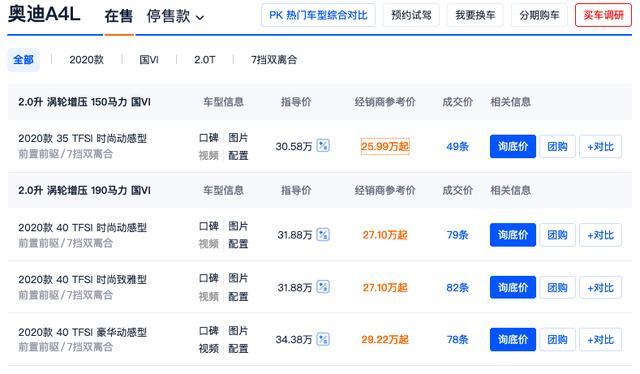Open 配置 for 40 TFSI 豪华动感型
This screenshot has width=640, height=374.
[238, 349]
